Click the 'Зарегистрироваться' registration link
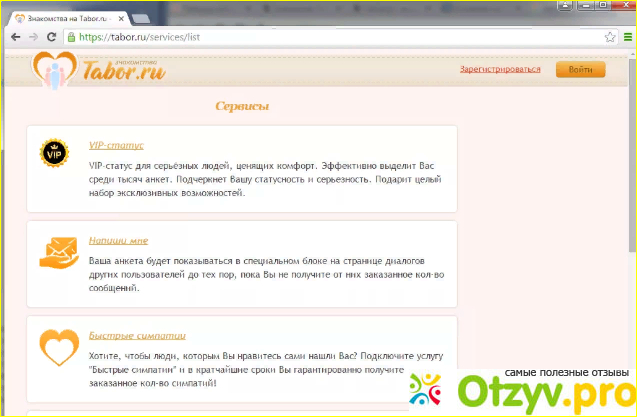 pyautogui.click(x=500, y=69)
